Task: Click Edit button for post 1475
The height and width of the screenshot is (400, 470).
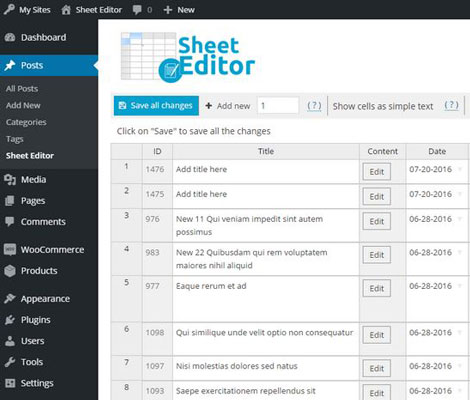Action: pyautogui.click(x=377, y=197)
